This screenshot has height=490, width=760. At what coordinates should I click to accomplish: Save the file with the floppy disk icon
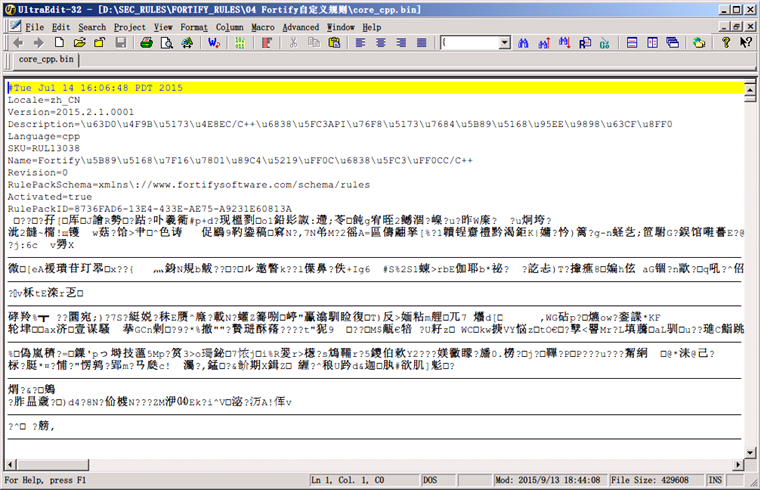click(x=121, y=43)
